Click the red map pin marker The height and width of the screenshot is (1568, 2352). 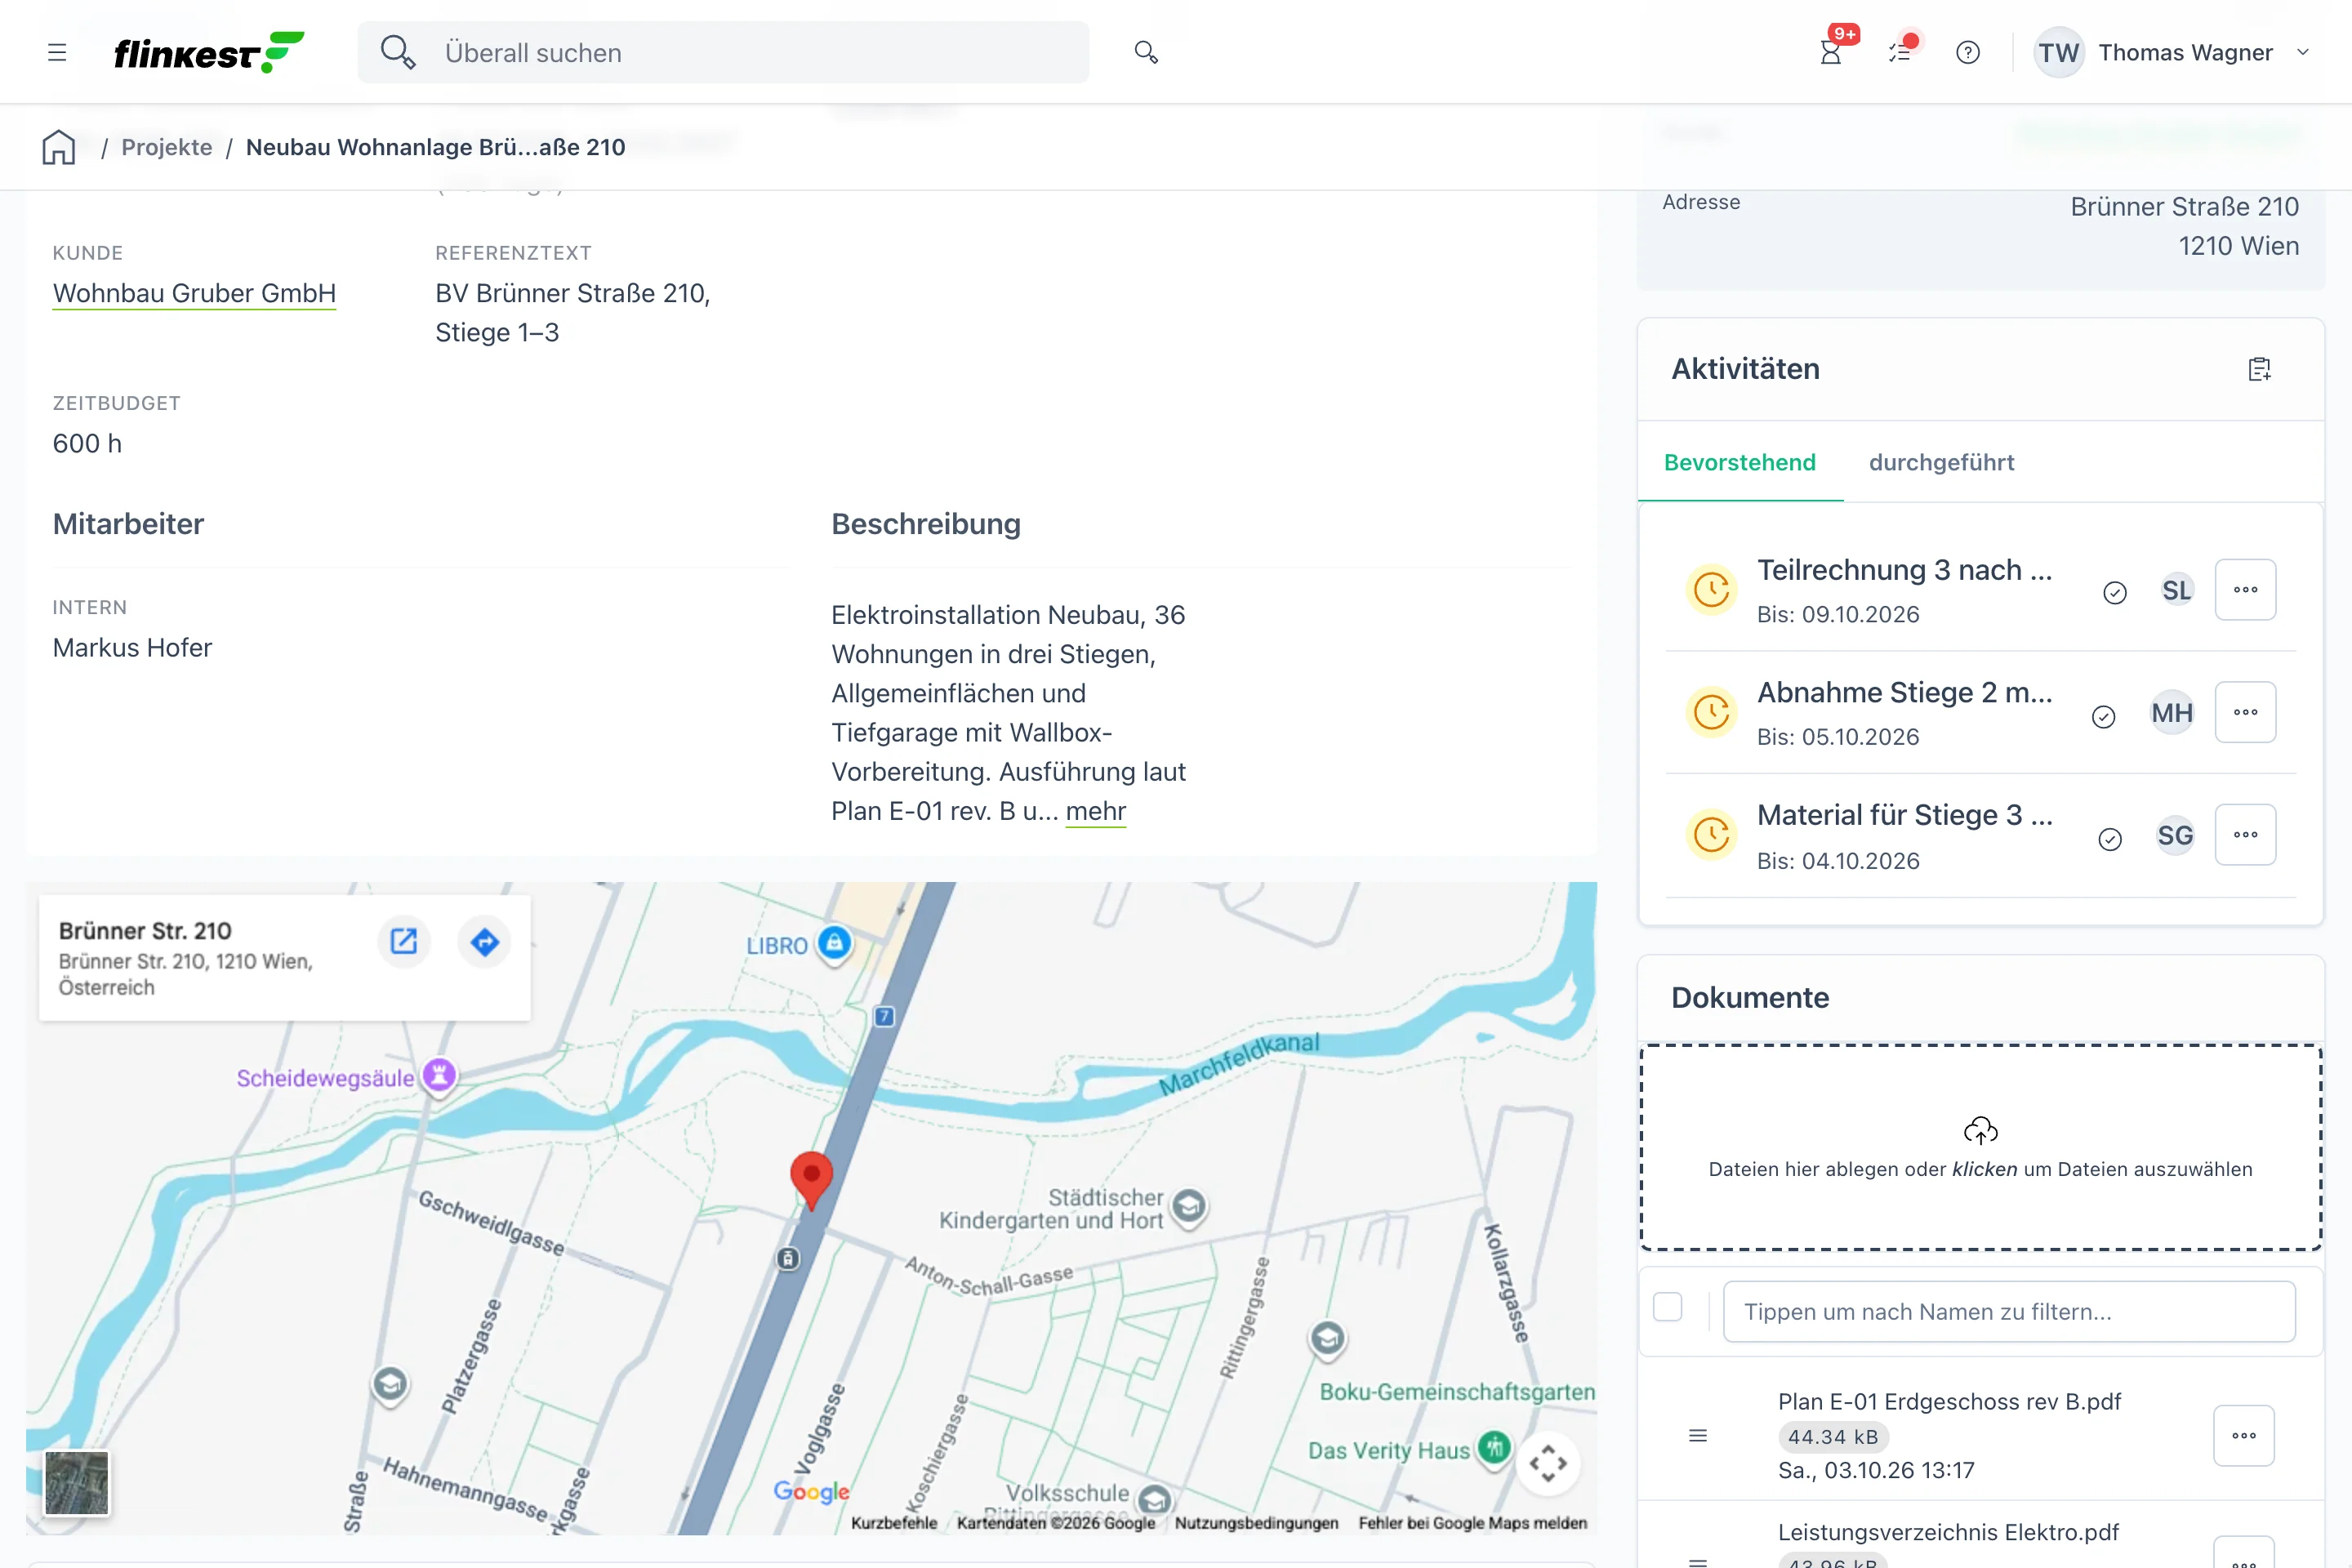click(811, 1180)
